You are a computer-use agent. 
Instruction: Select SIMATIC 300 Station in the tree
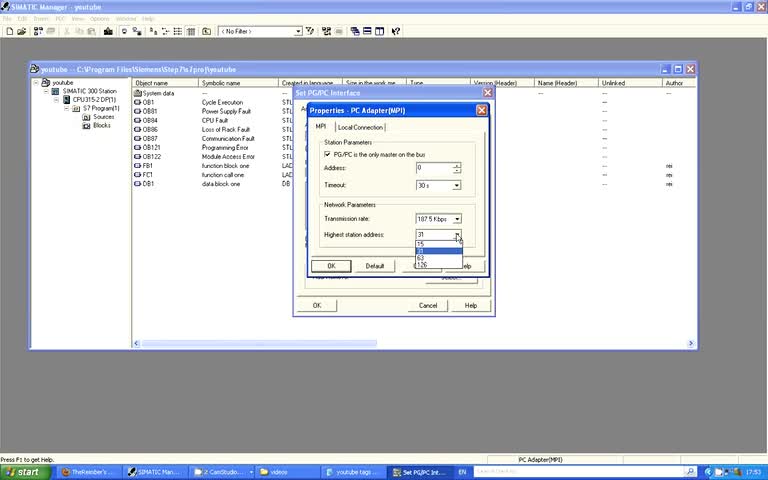pyautogui.click(x=90, y=91)
